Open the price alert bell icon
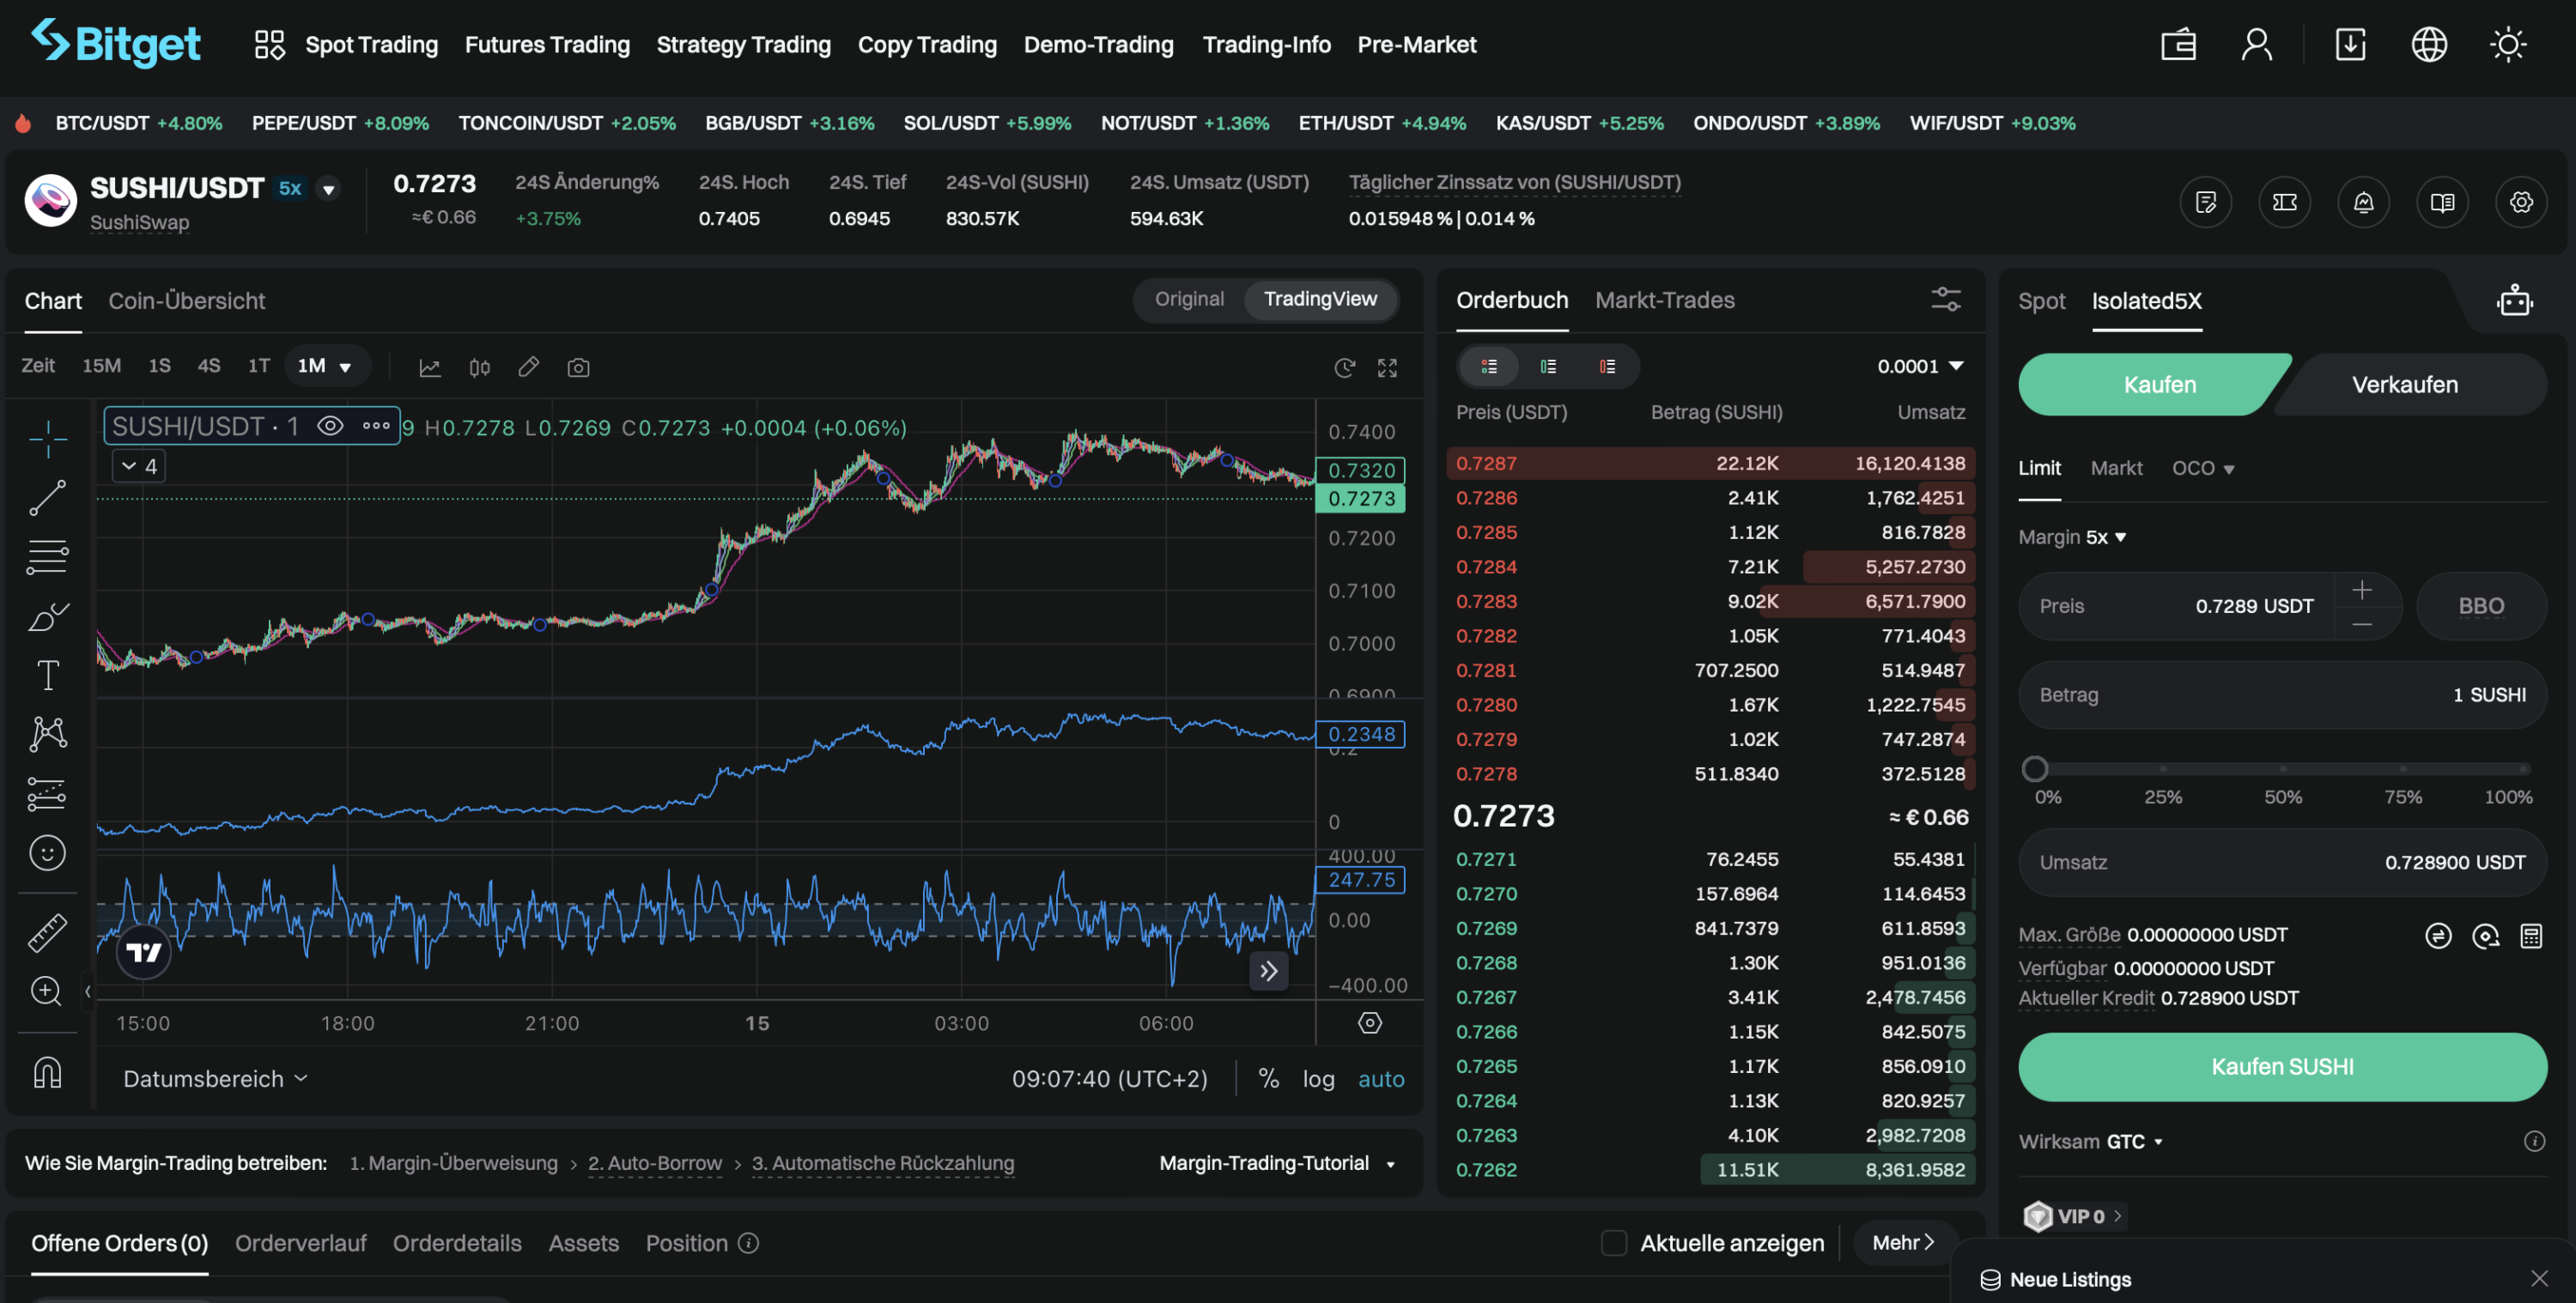Screen dimensions: 2576x1303 2363,202
